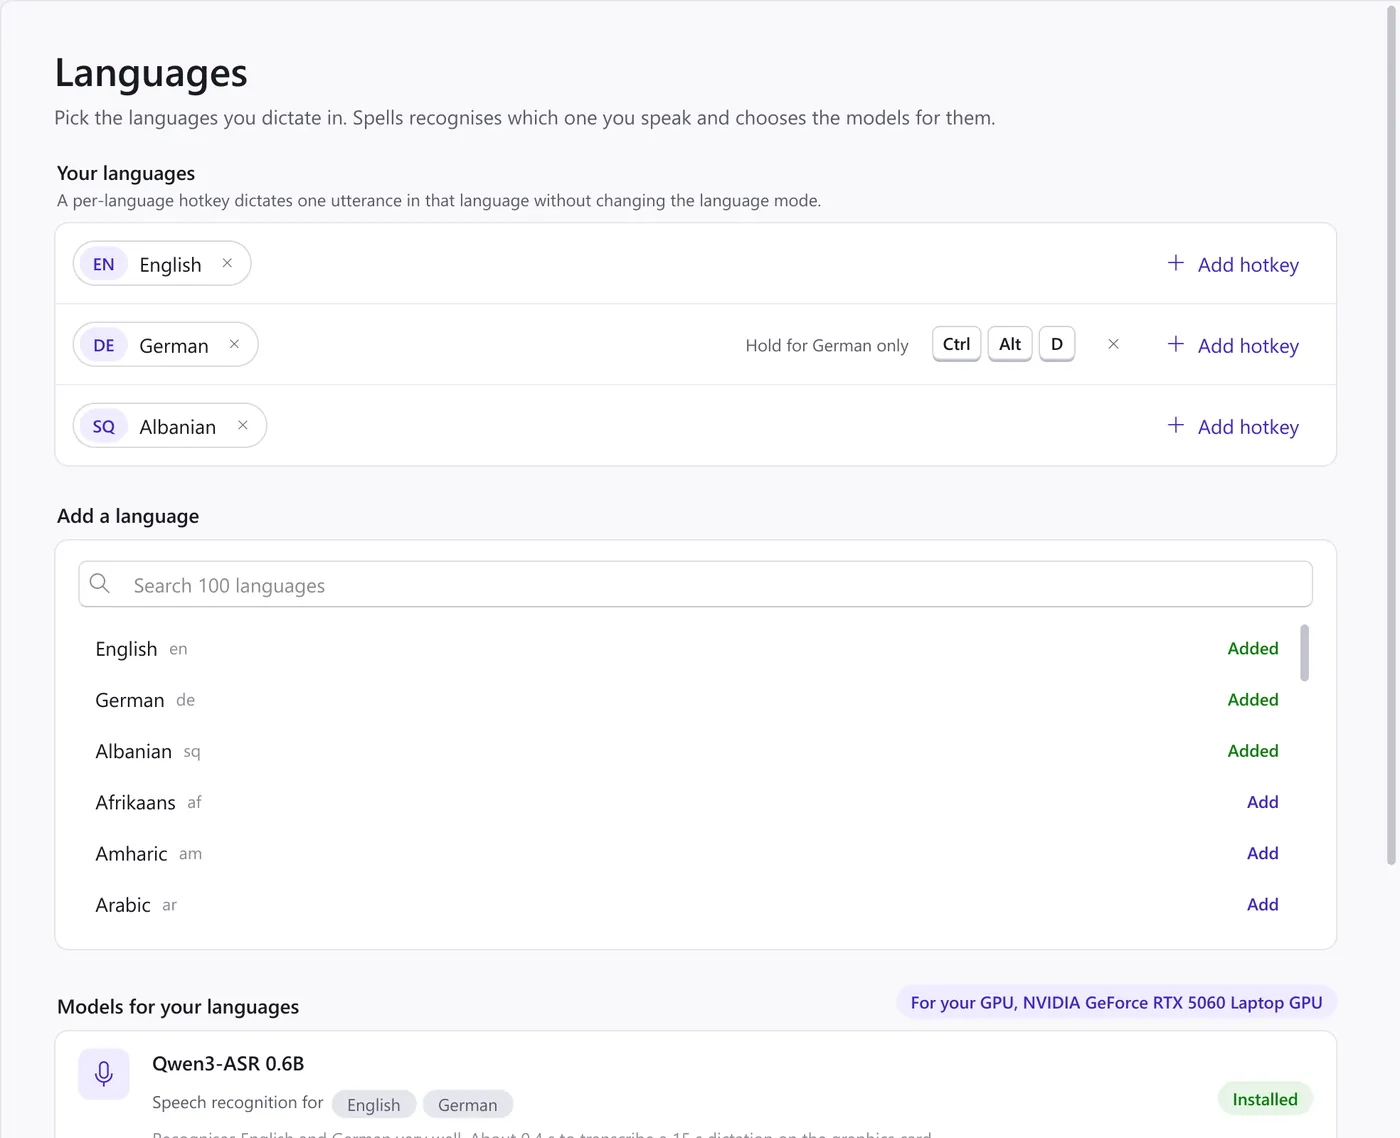Click the search magnifier icon
The width and height of the screenshot is (1400, 1138).
click(x=100, y=584)
